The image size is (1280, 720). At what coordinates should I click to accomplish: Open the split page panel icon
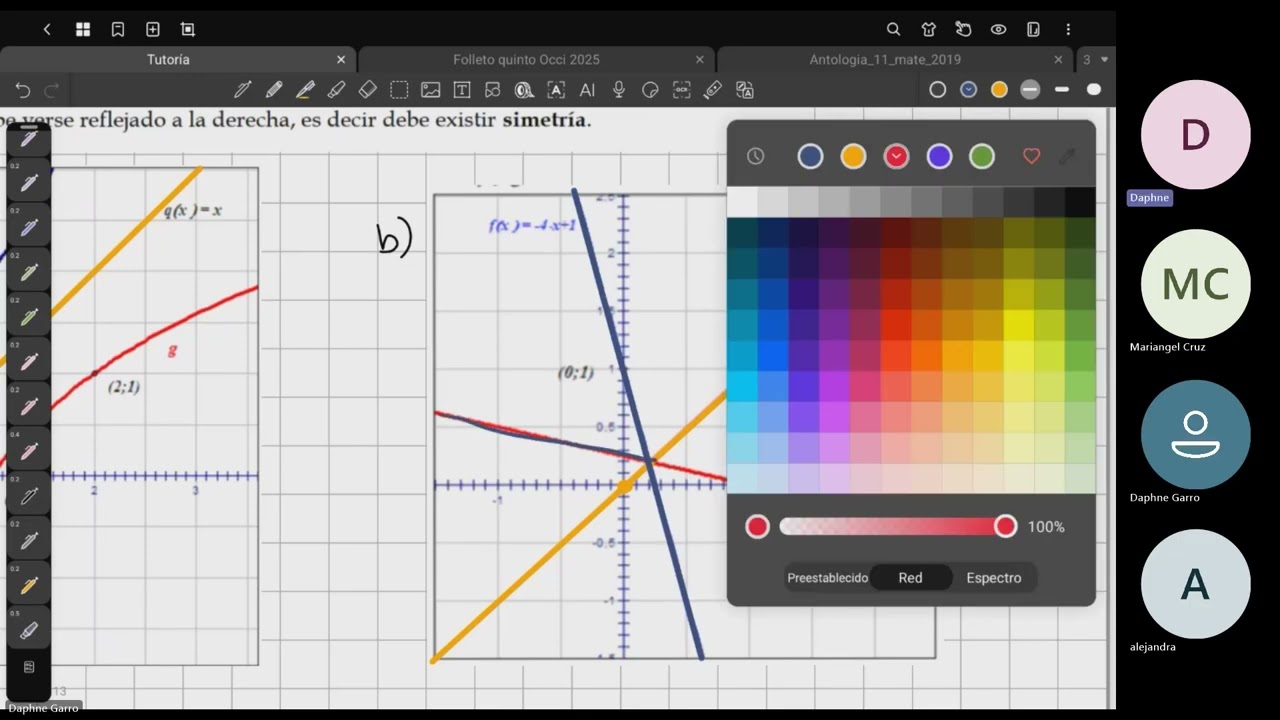[x=1033, y=30]
